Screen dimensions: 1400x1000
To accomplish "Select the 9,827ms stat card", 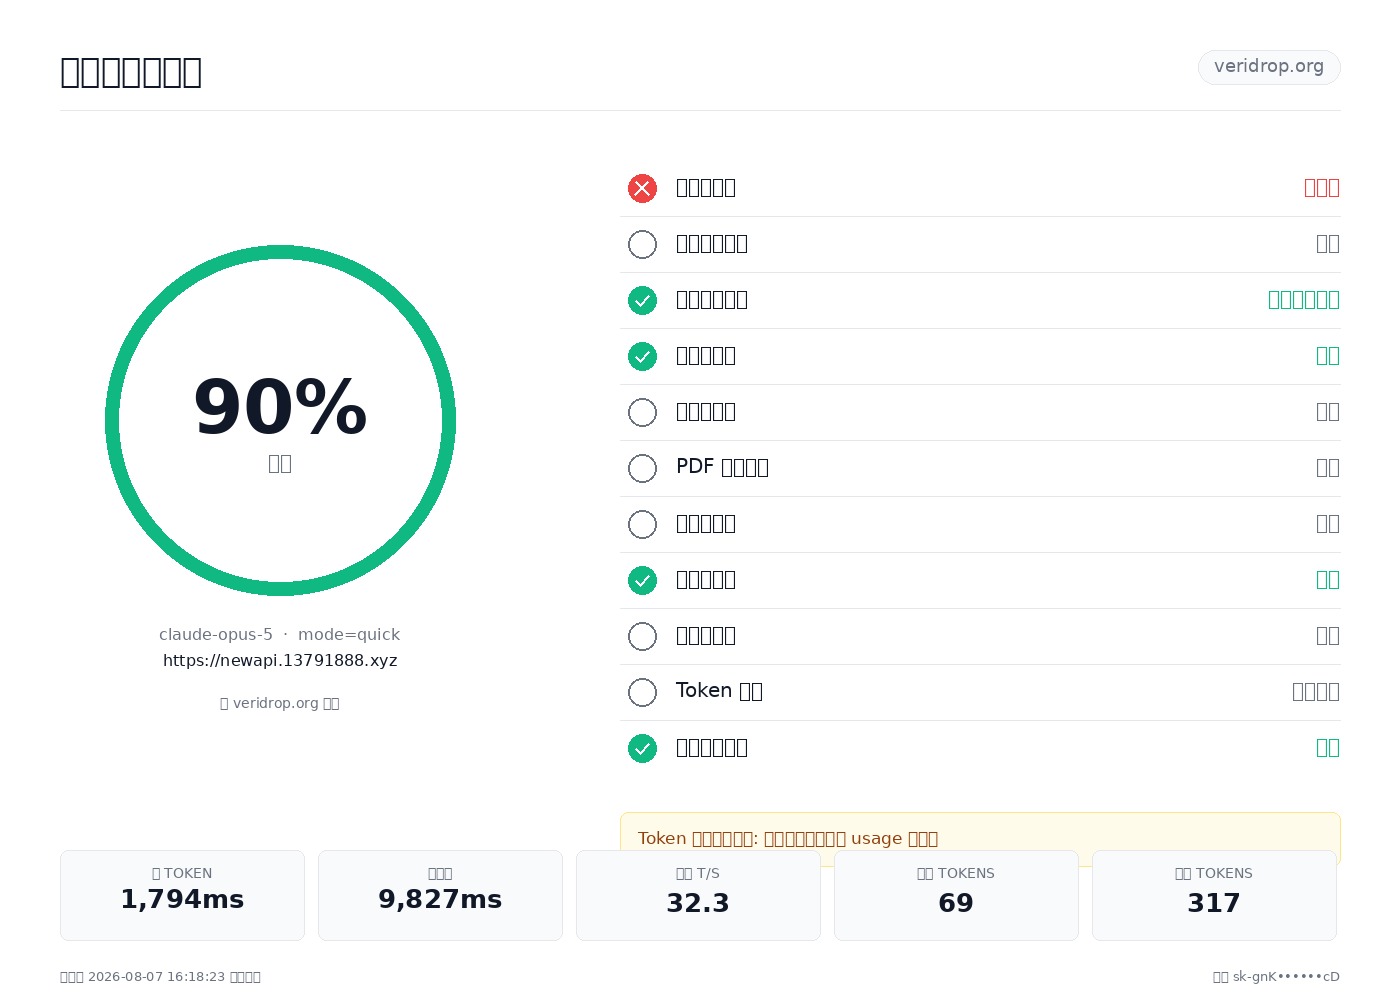I will point(440,895).
